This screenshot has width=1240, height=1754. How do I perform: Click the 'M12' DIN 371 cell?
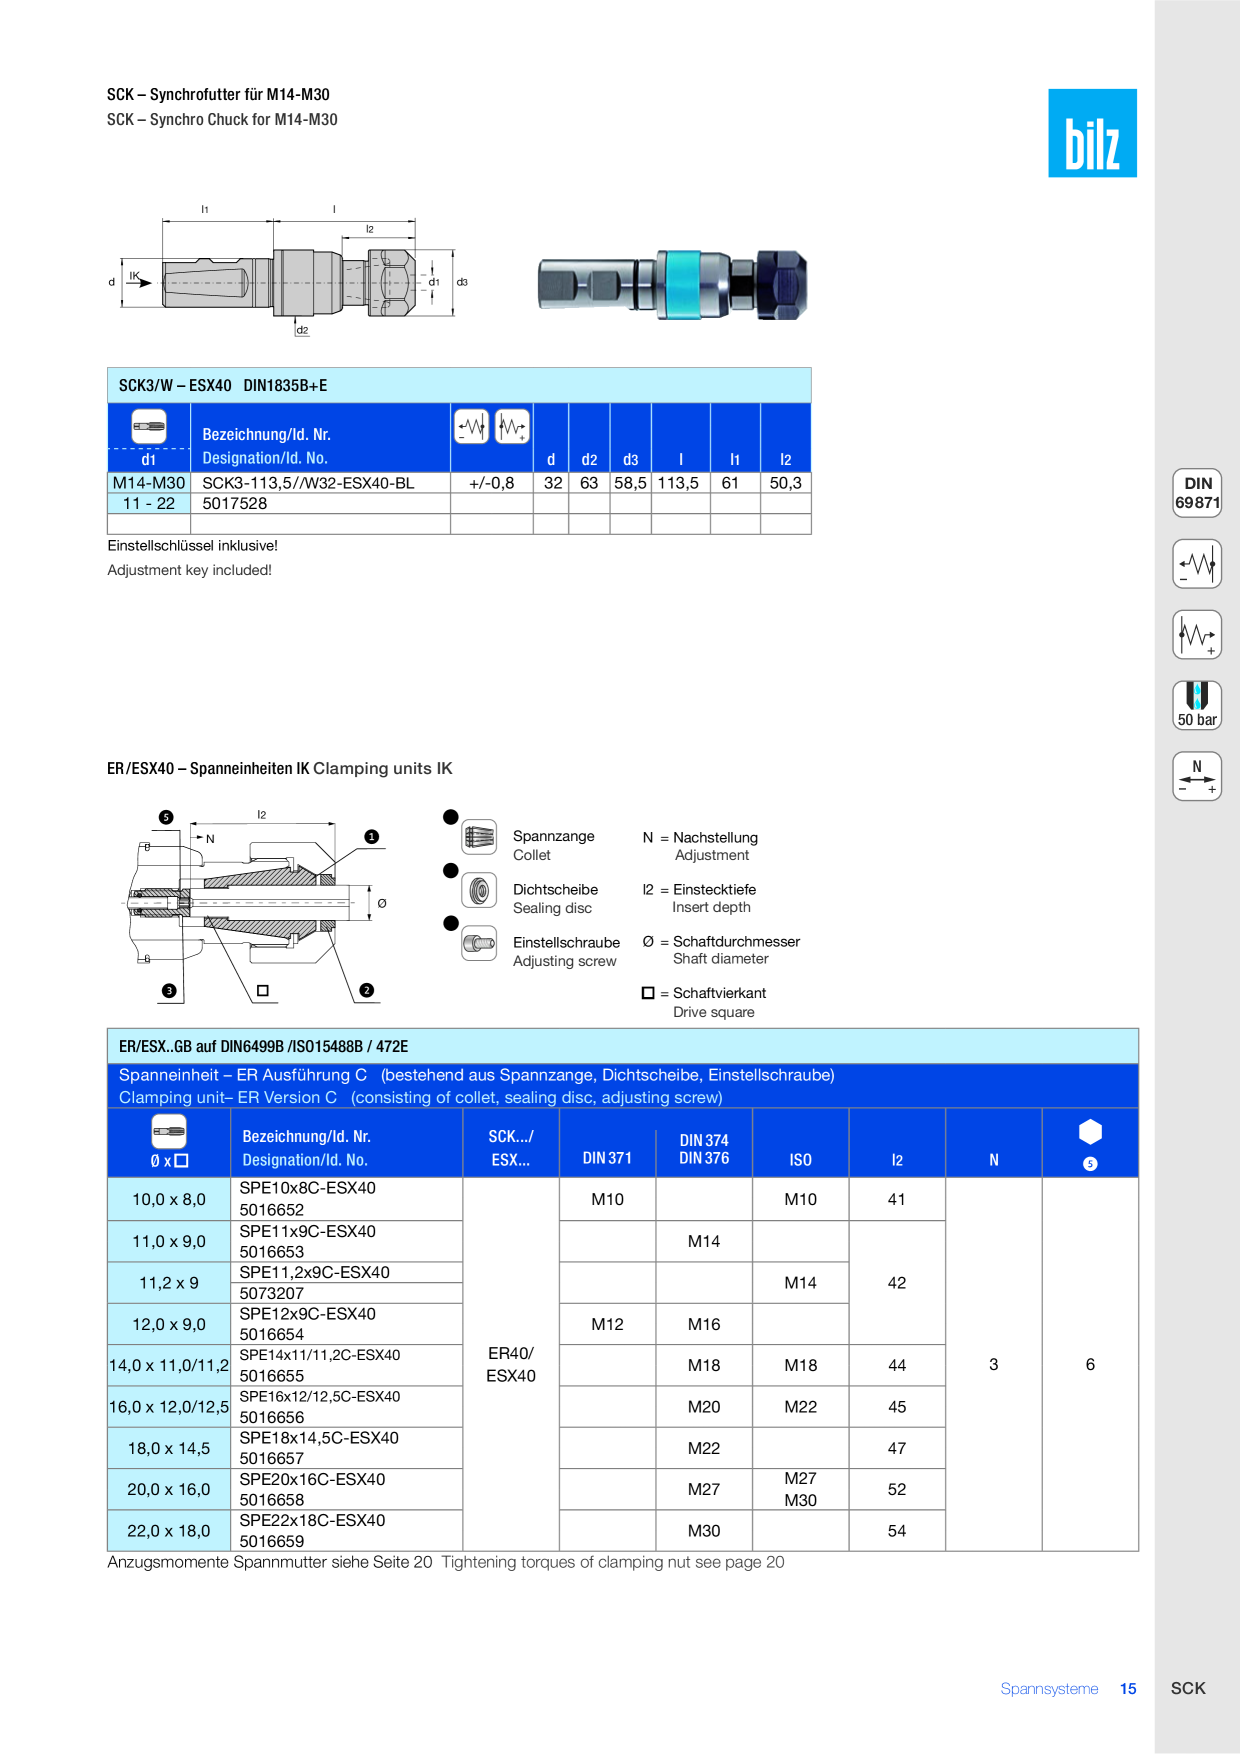(x=607, y=1324)
